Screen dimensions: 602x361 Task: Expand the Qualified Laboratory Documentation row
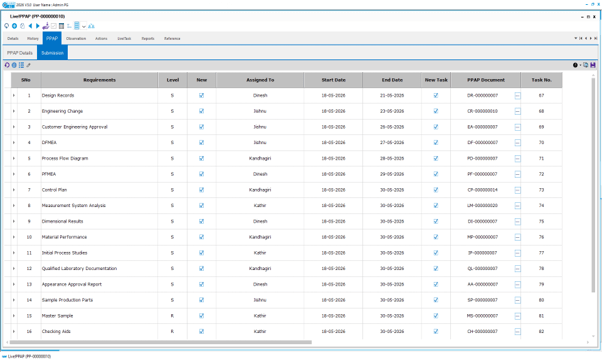pyautogui.click(x=14, y=269)
